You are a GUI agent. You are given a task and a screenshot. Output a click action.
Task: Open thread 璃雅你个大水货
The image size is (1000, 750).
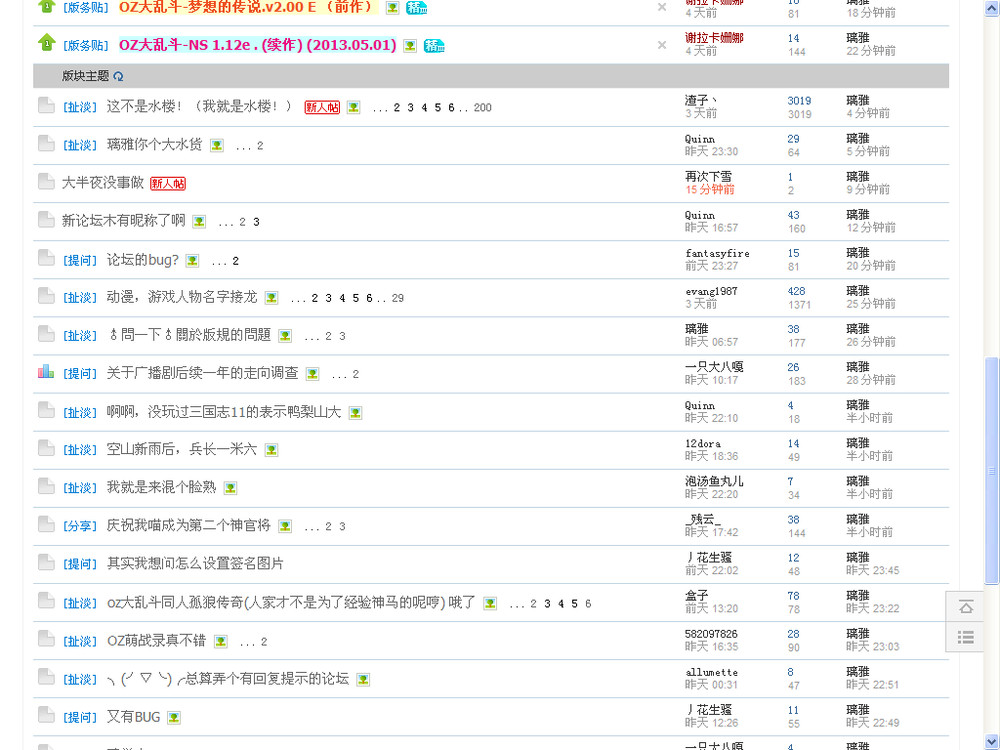coord(154,145)
